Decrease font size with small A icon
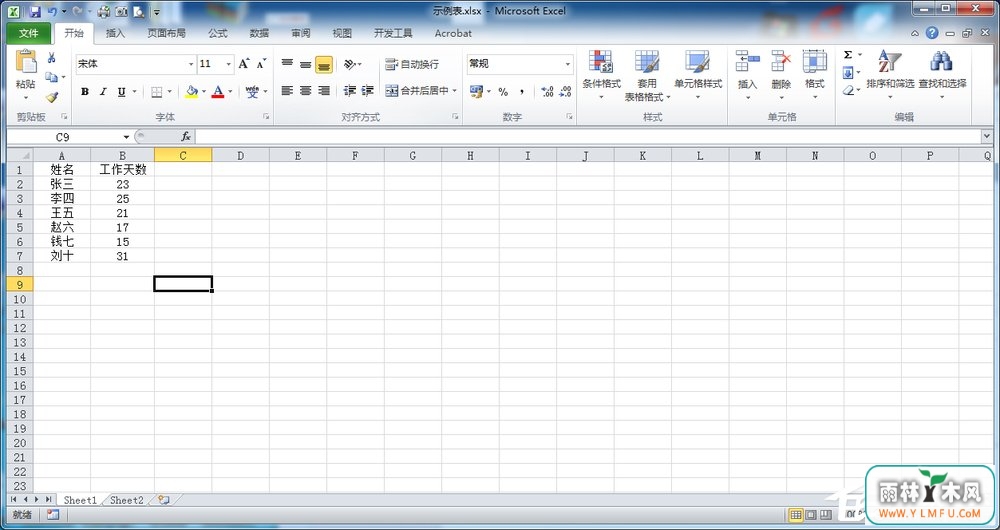The height and width of the screenshot is (530, 1000). 261,64
